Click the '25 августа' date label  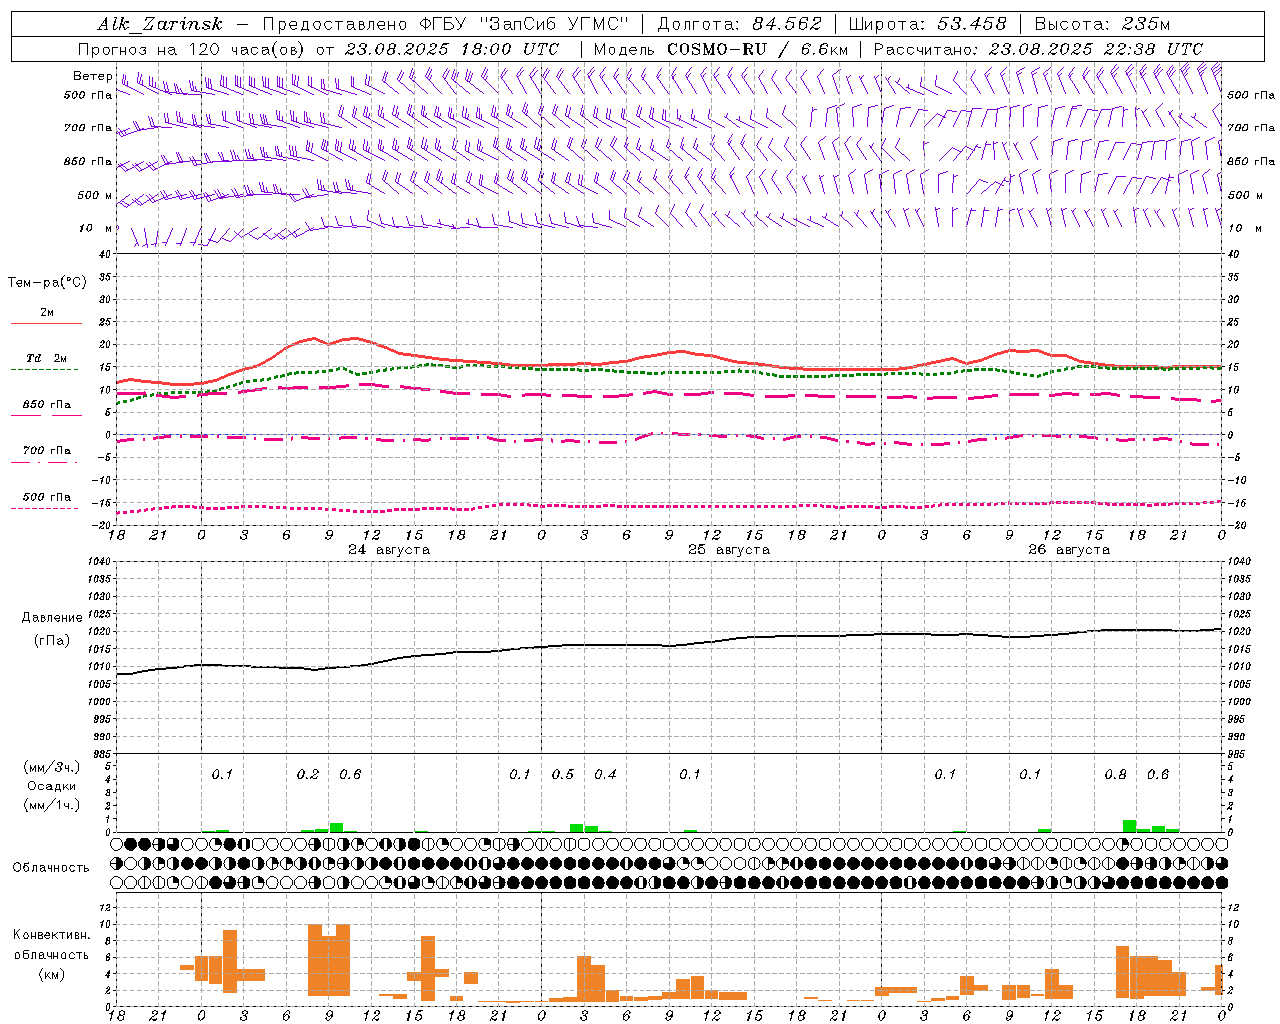click(729, 550)
